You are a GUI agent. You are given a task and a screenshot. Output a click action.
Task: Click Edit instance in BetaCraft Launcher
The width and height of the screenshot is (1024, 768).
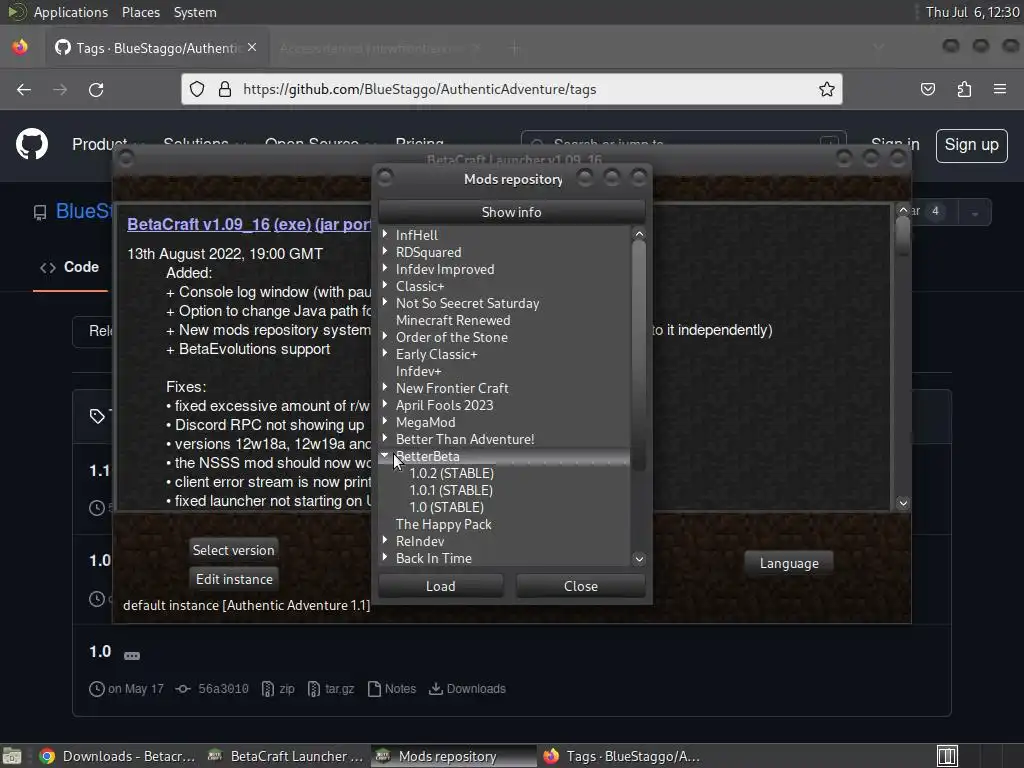click(234, 579)
